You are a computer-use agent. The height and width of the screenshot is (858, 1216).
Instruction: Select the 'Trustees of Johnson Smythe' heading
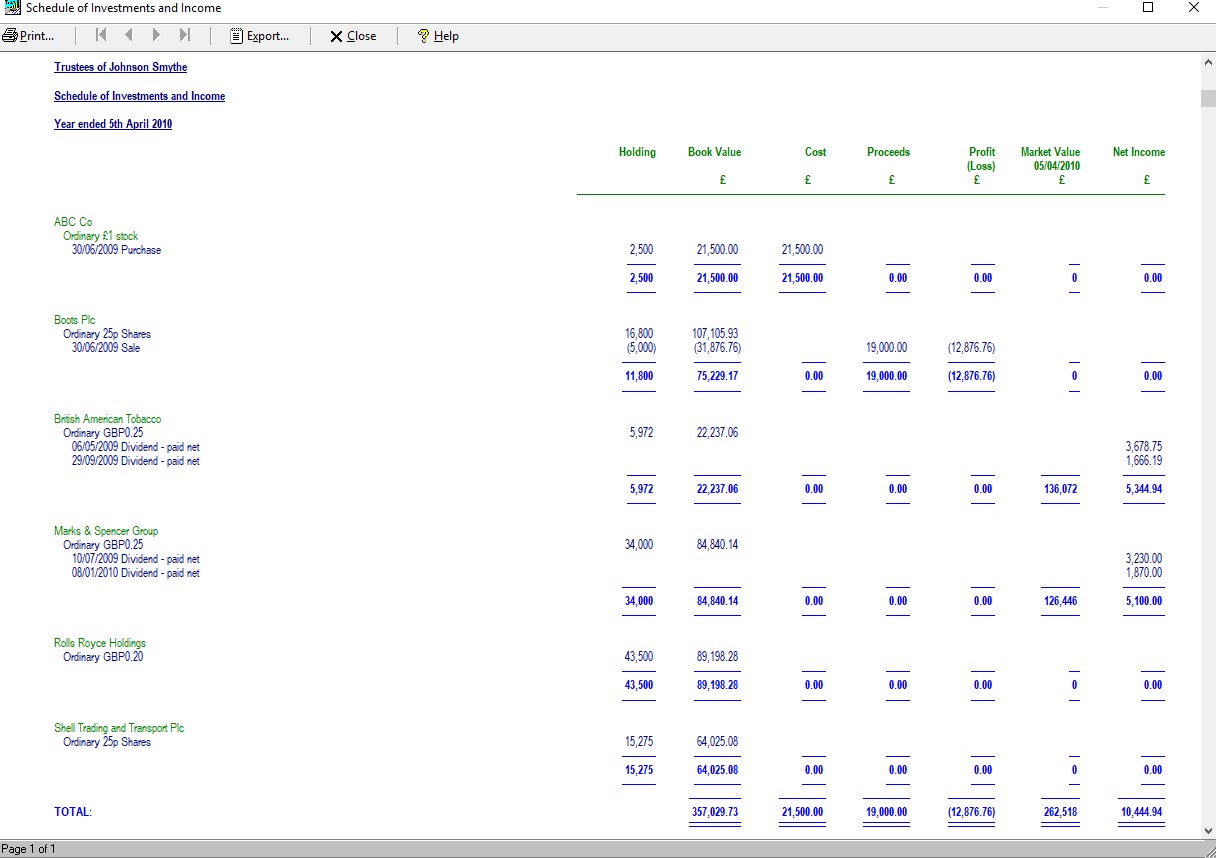[x=120, y=67]
